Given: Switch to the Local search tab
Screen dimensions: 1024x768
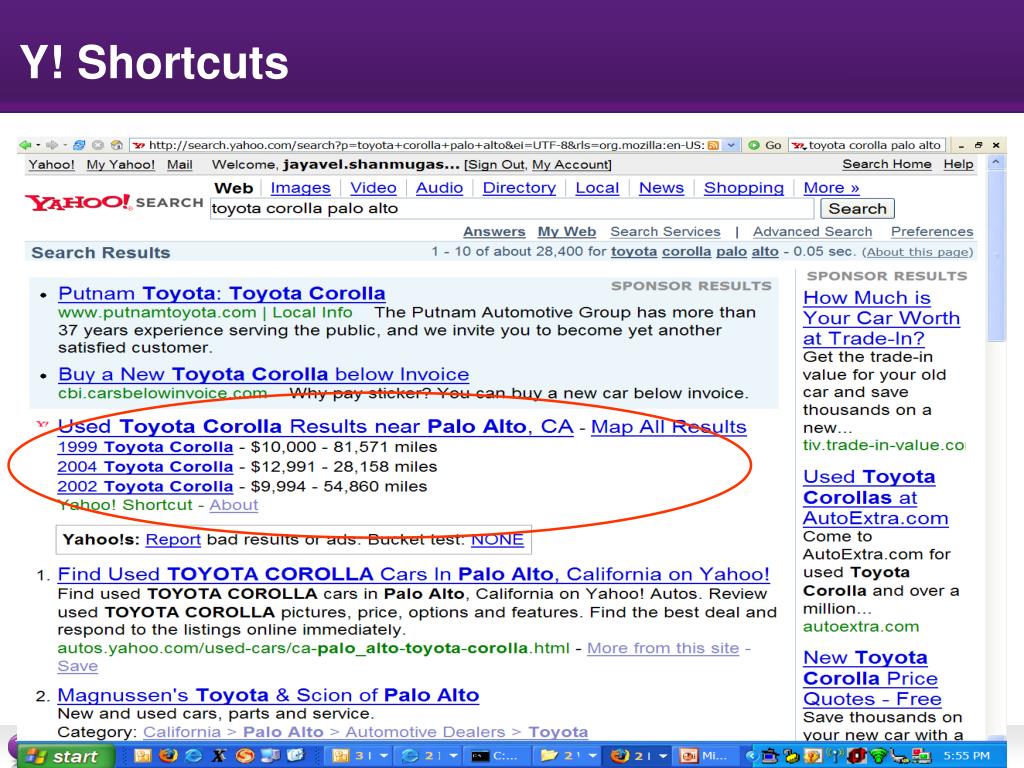Looking at the screenshot, I should point(597,188).
